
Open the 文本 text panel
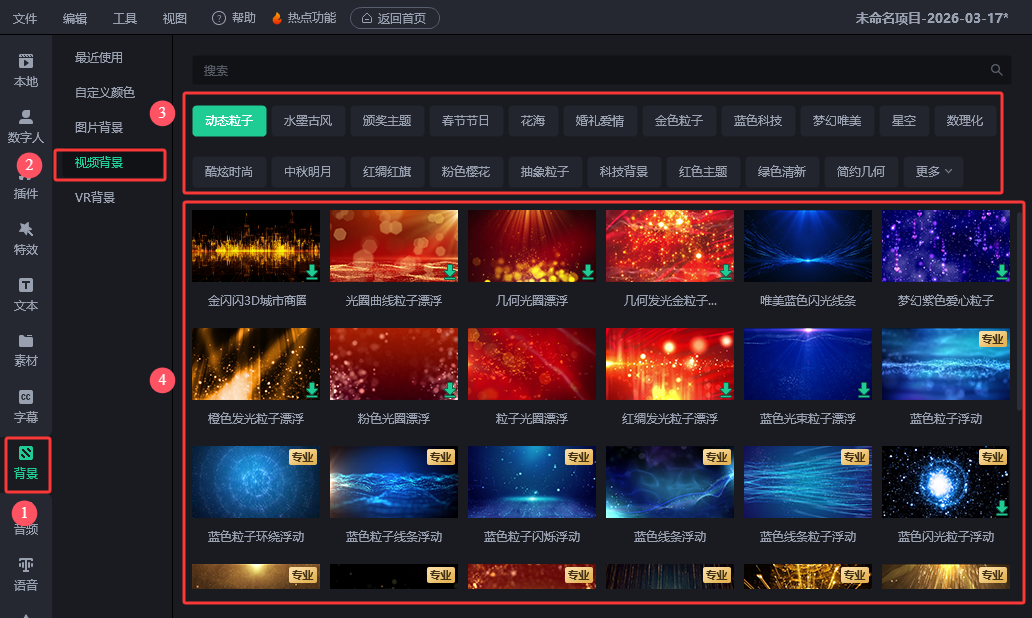pyautogui.click(x=26, y=294)
